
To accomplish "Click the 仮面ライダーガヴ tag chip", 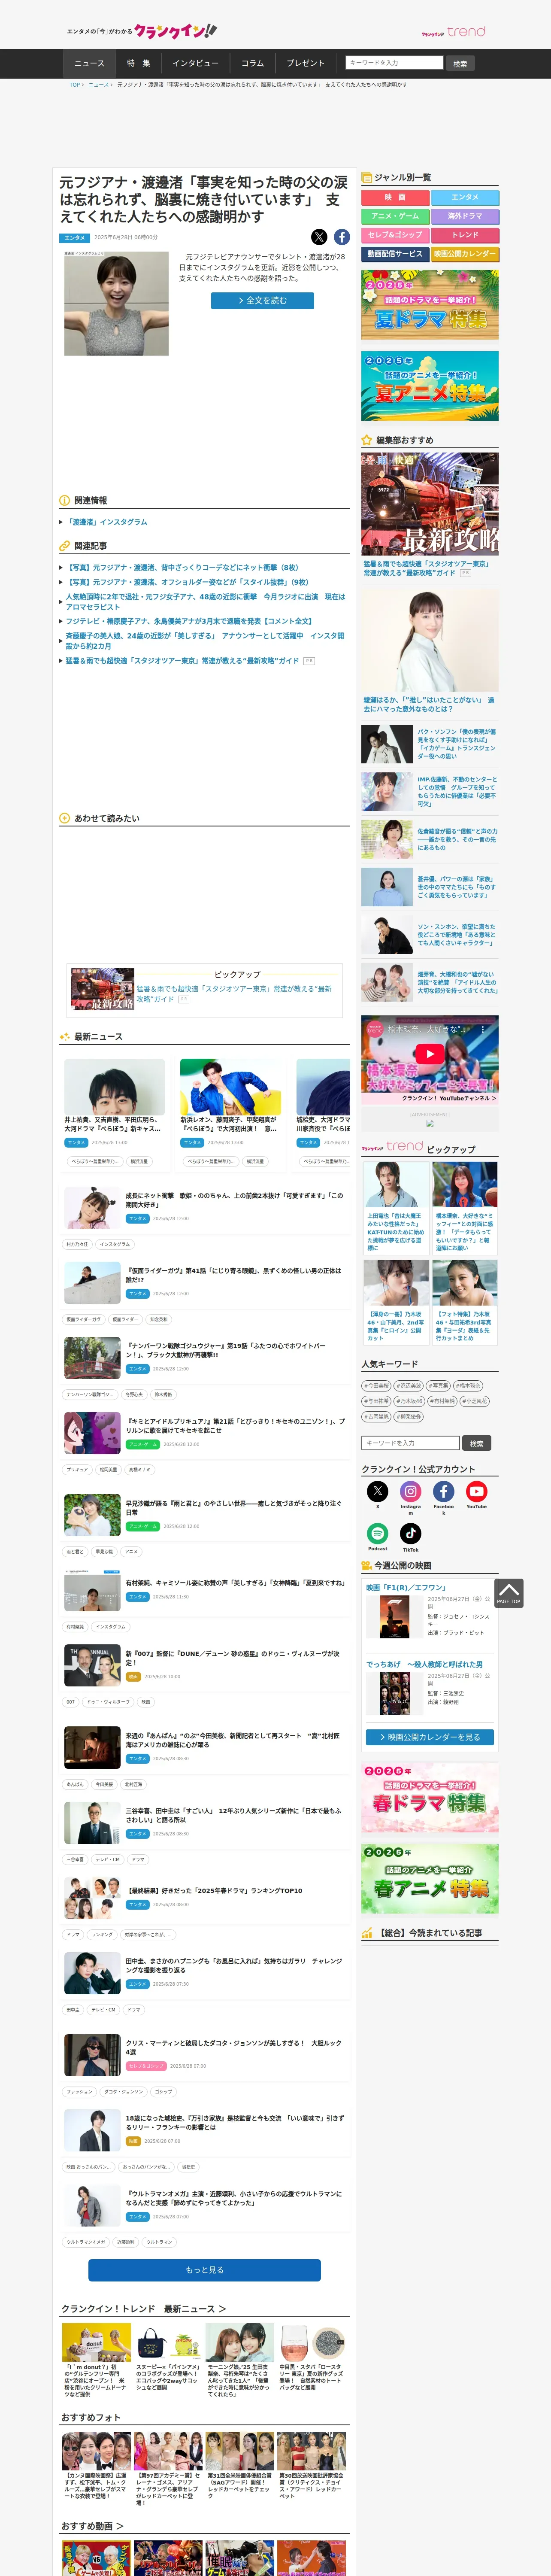I will [84, 1319].
